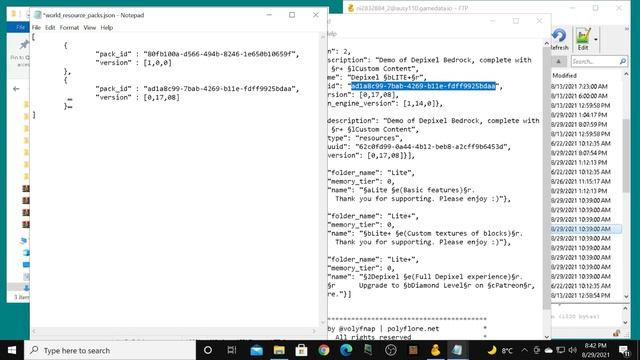
Task: Click 'version' : [0,17,08] line in Notepad
Action: [x=138, y=97]
